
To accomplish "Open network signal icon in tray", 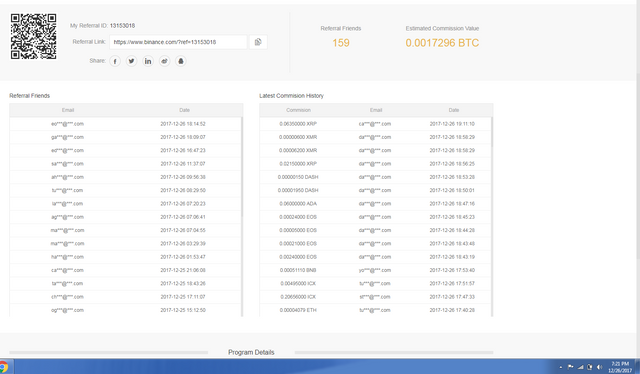I will 580,367.
